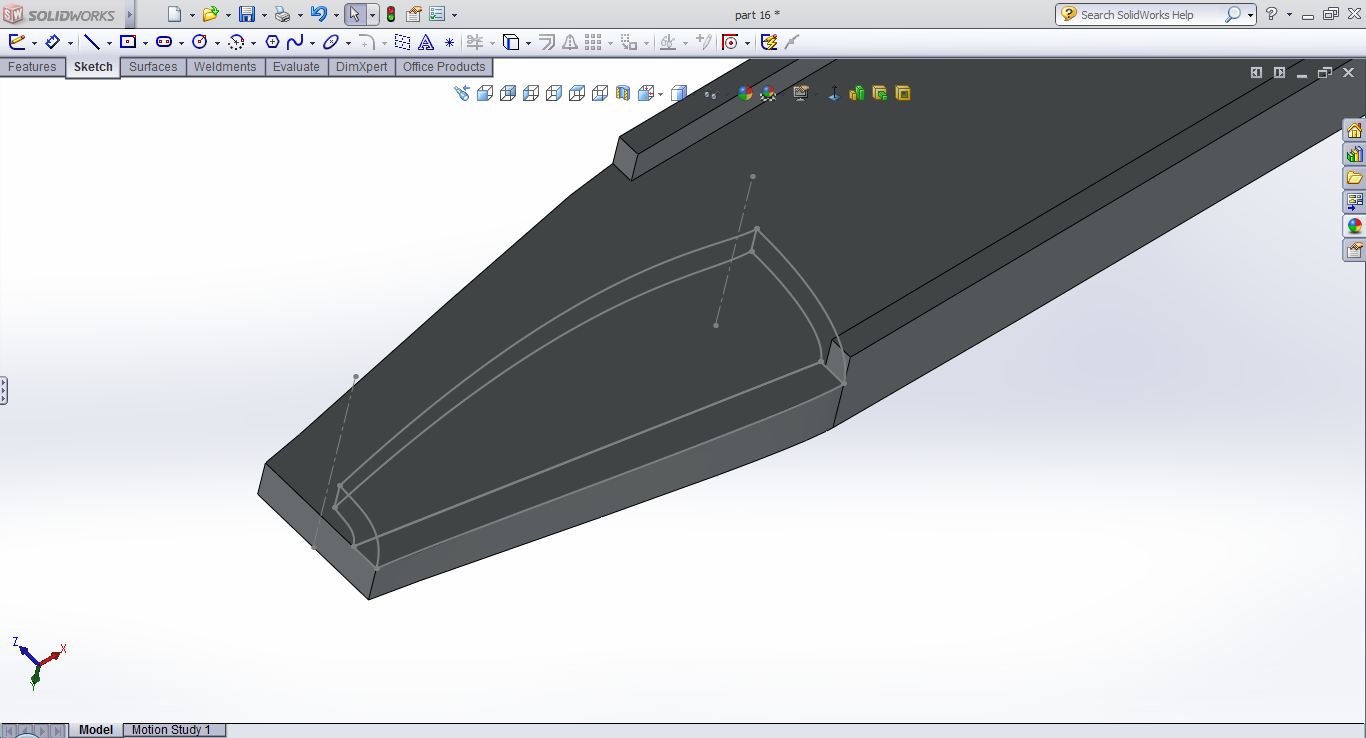
Task: Select the Polygon sketch tool
Action: (x=271, y=42)
